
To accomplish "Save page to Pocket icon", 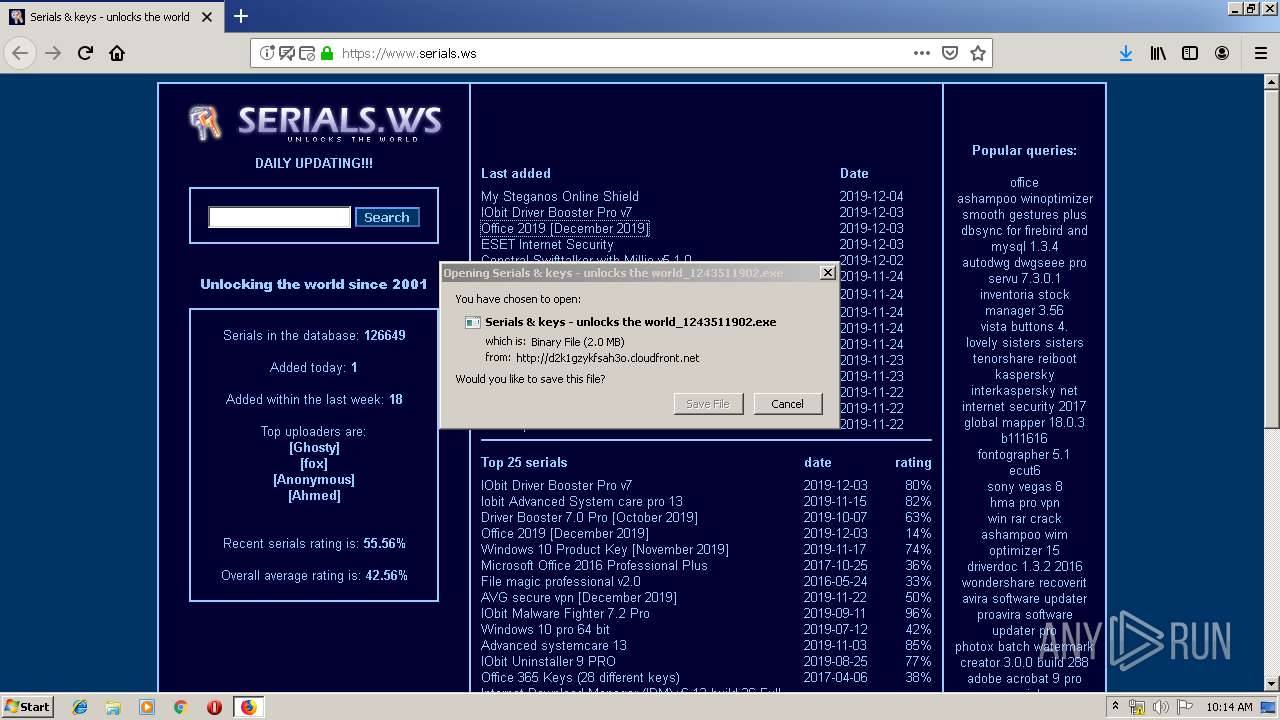I will pyautogui.click(x=950, y=53).
